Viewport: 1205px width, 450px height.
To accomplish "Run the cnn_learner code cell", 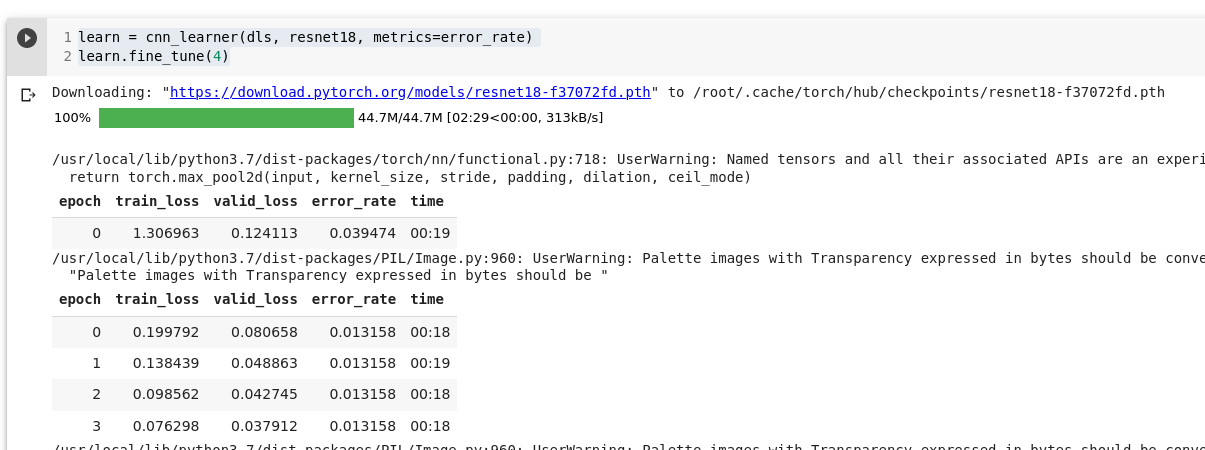I will click(x=27, y=38).
